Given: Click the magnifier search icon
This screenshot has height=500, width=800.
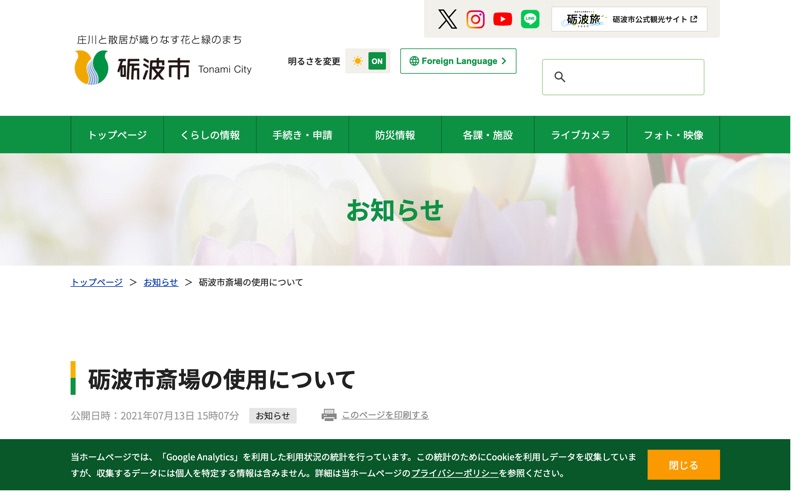Looking at the screenshot, I should (560, 77).
